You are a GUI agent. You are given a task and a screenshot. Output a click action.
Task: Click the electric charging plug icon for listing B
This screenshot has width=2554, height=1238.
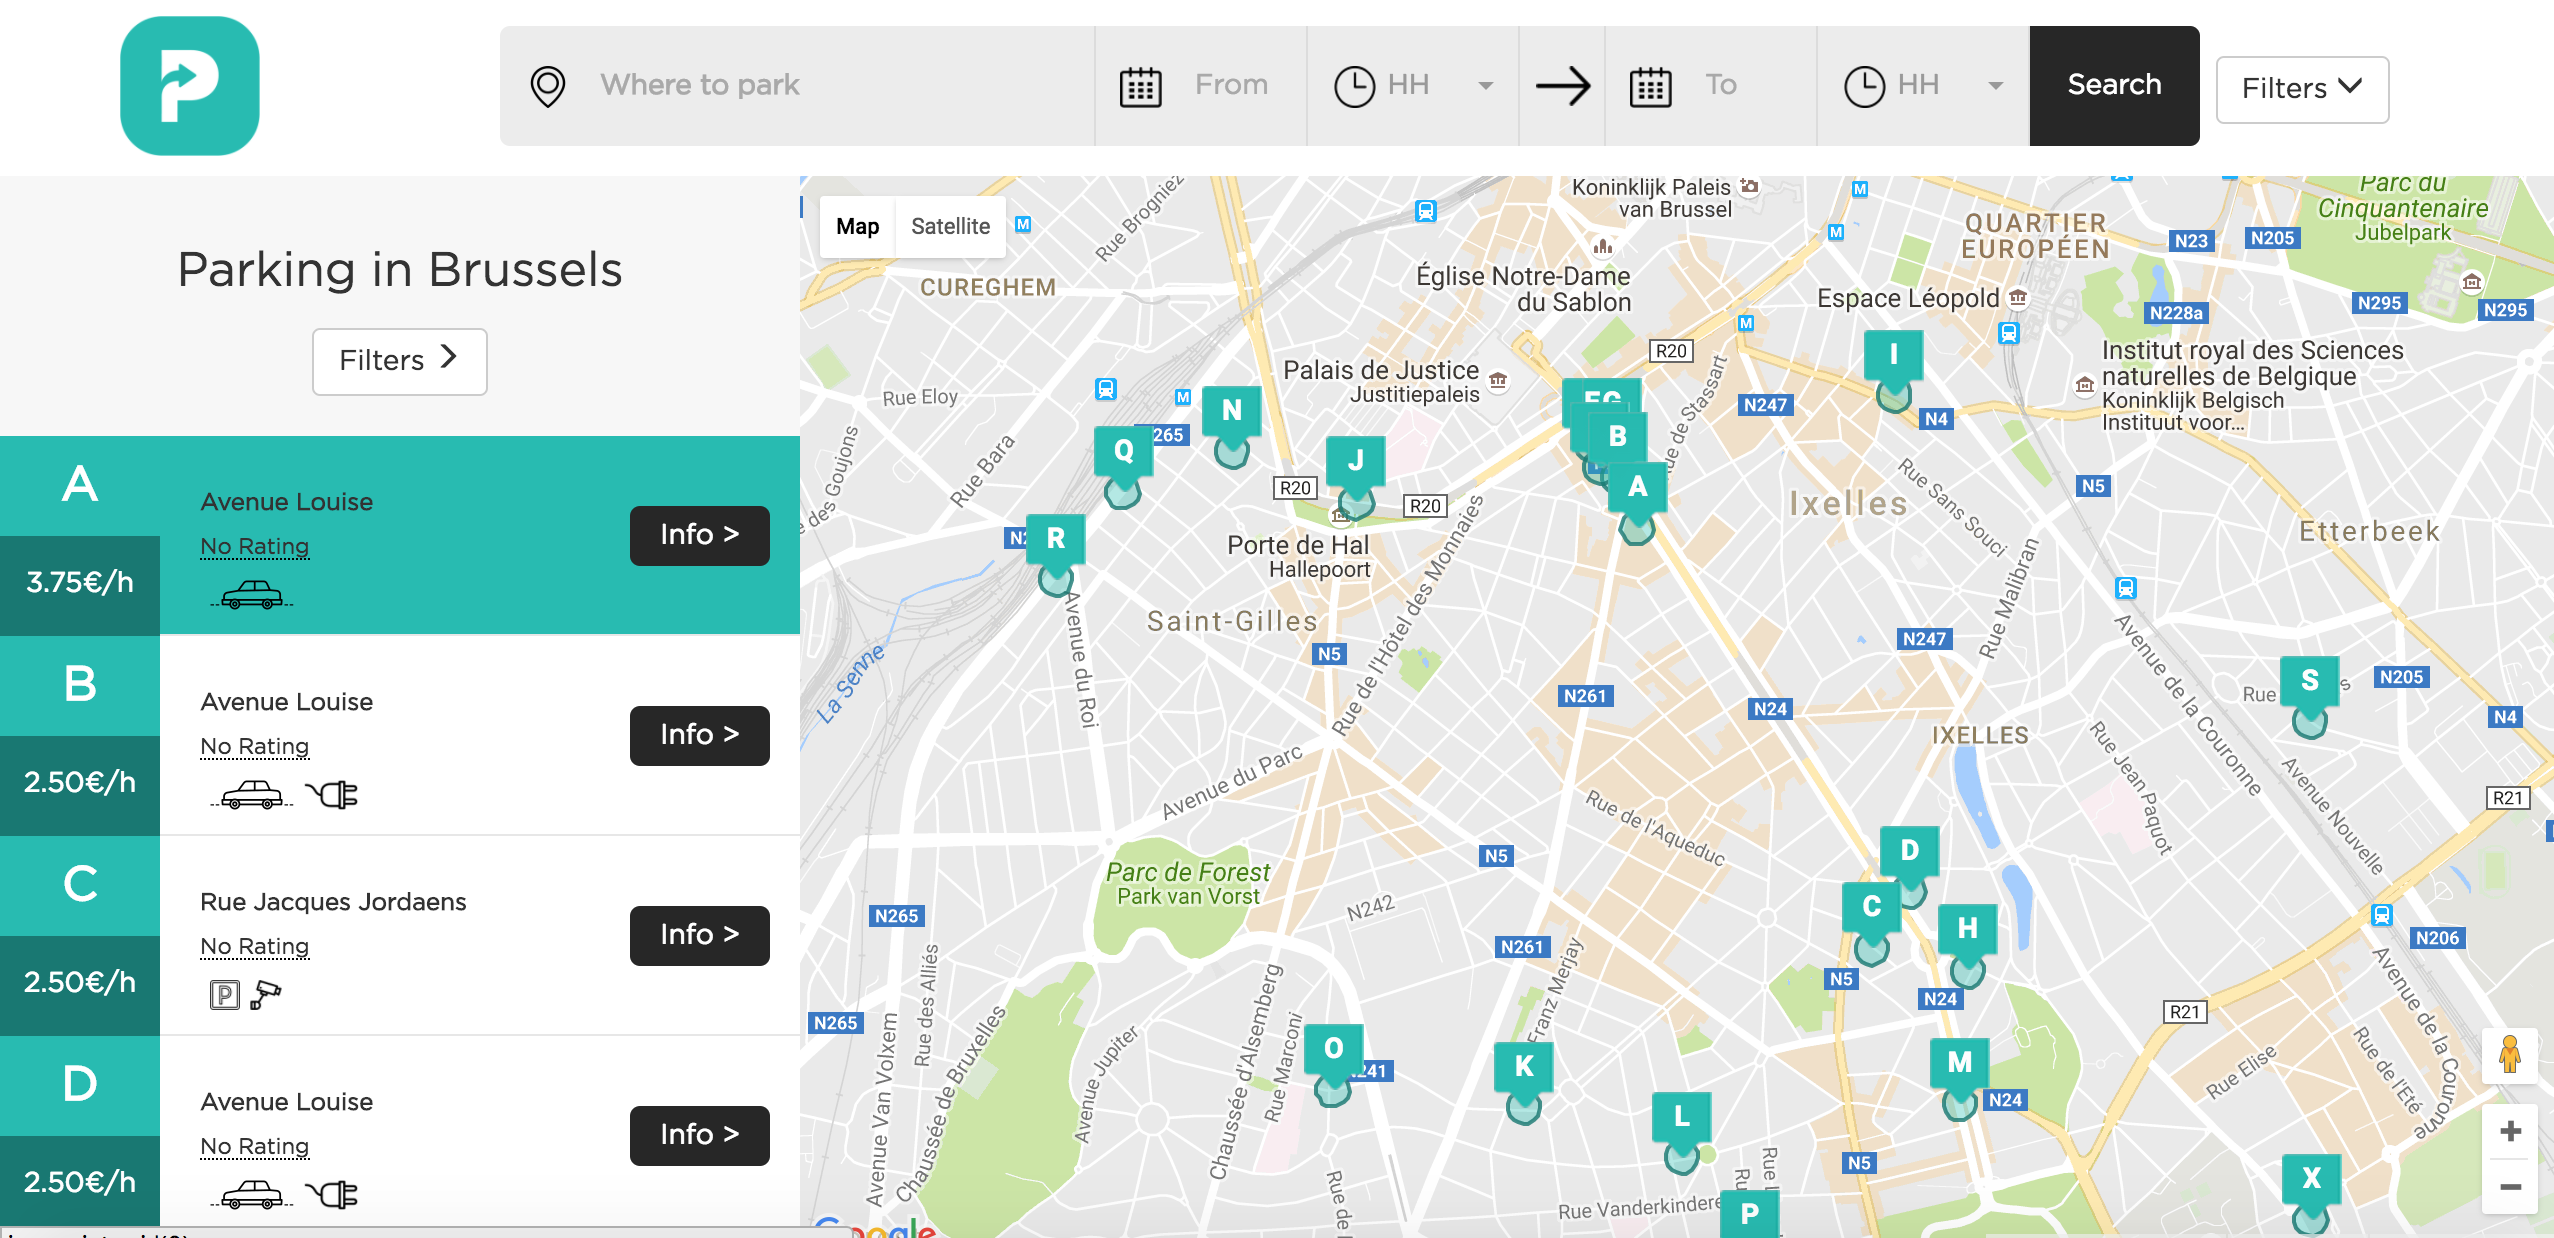[x=332, y=795]
